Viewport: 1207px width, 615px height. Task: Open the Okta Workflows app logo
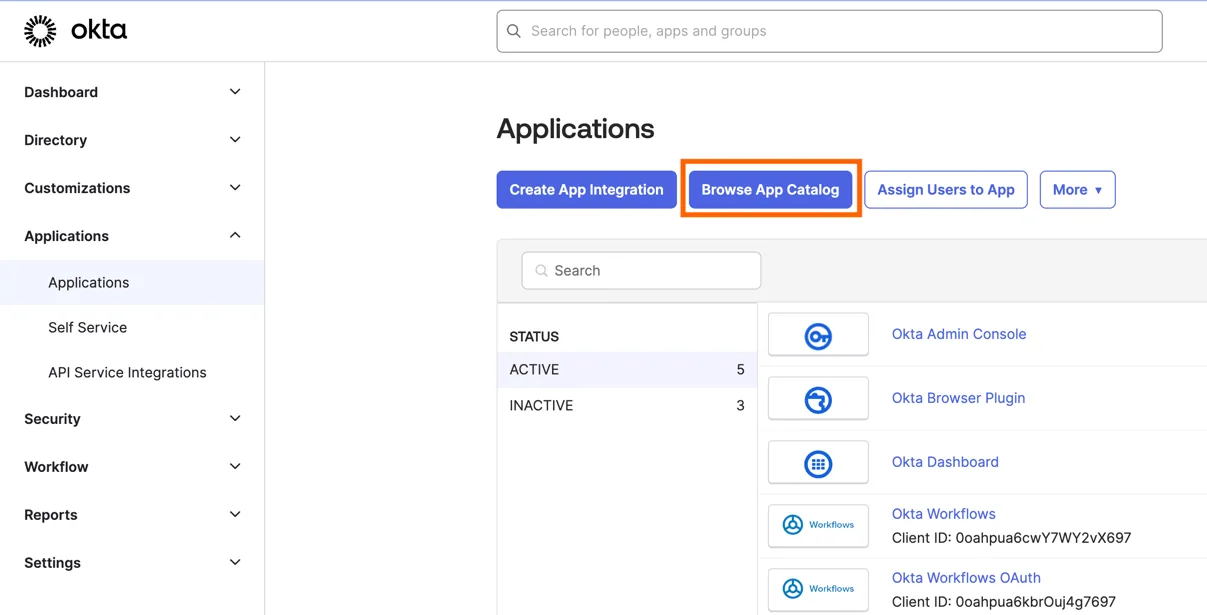click(x=818, y=525)
